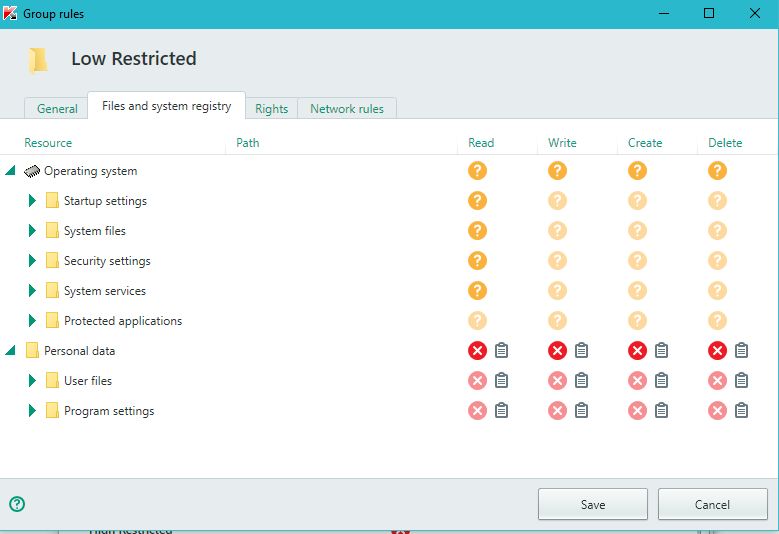This screenshot has height=534, width=779.
Task: Close the Group rules window
Action: click(755, 13)
